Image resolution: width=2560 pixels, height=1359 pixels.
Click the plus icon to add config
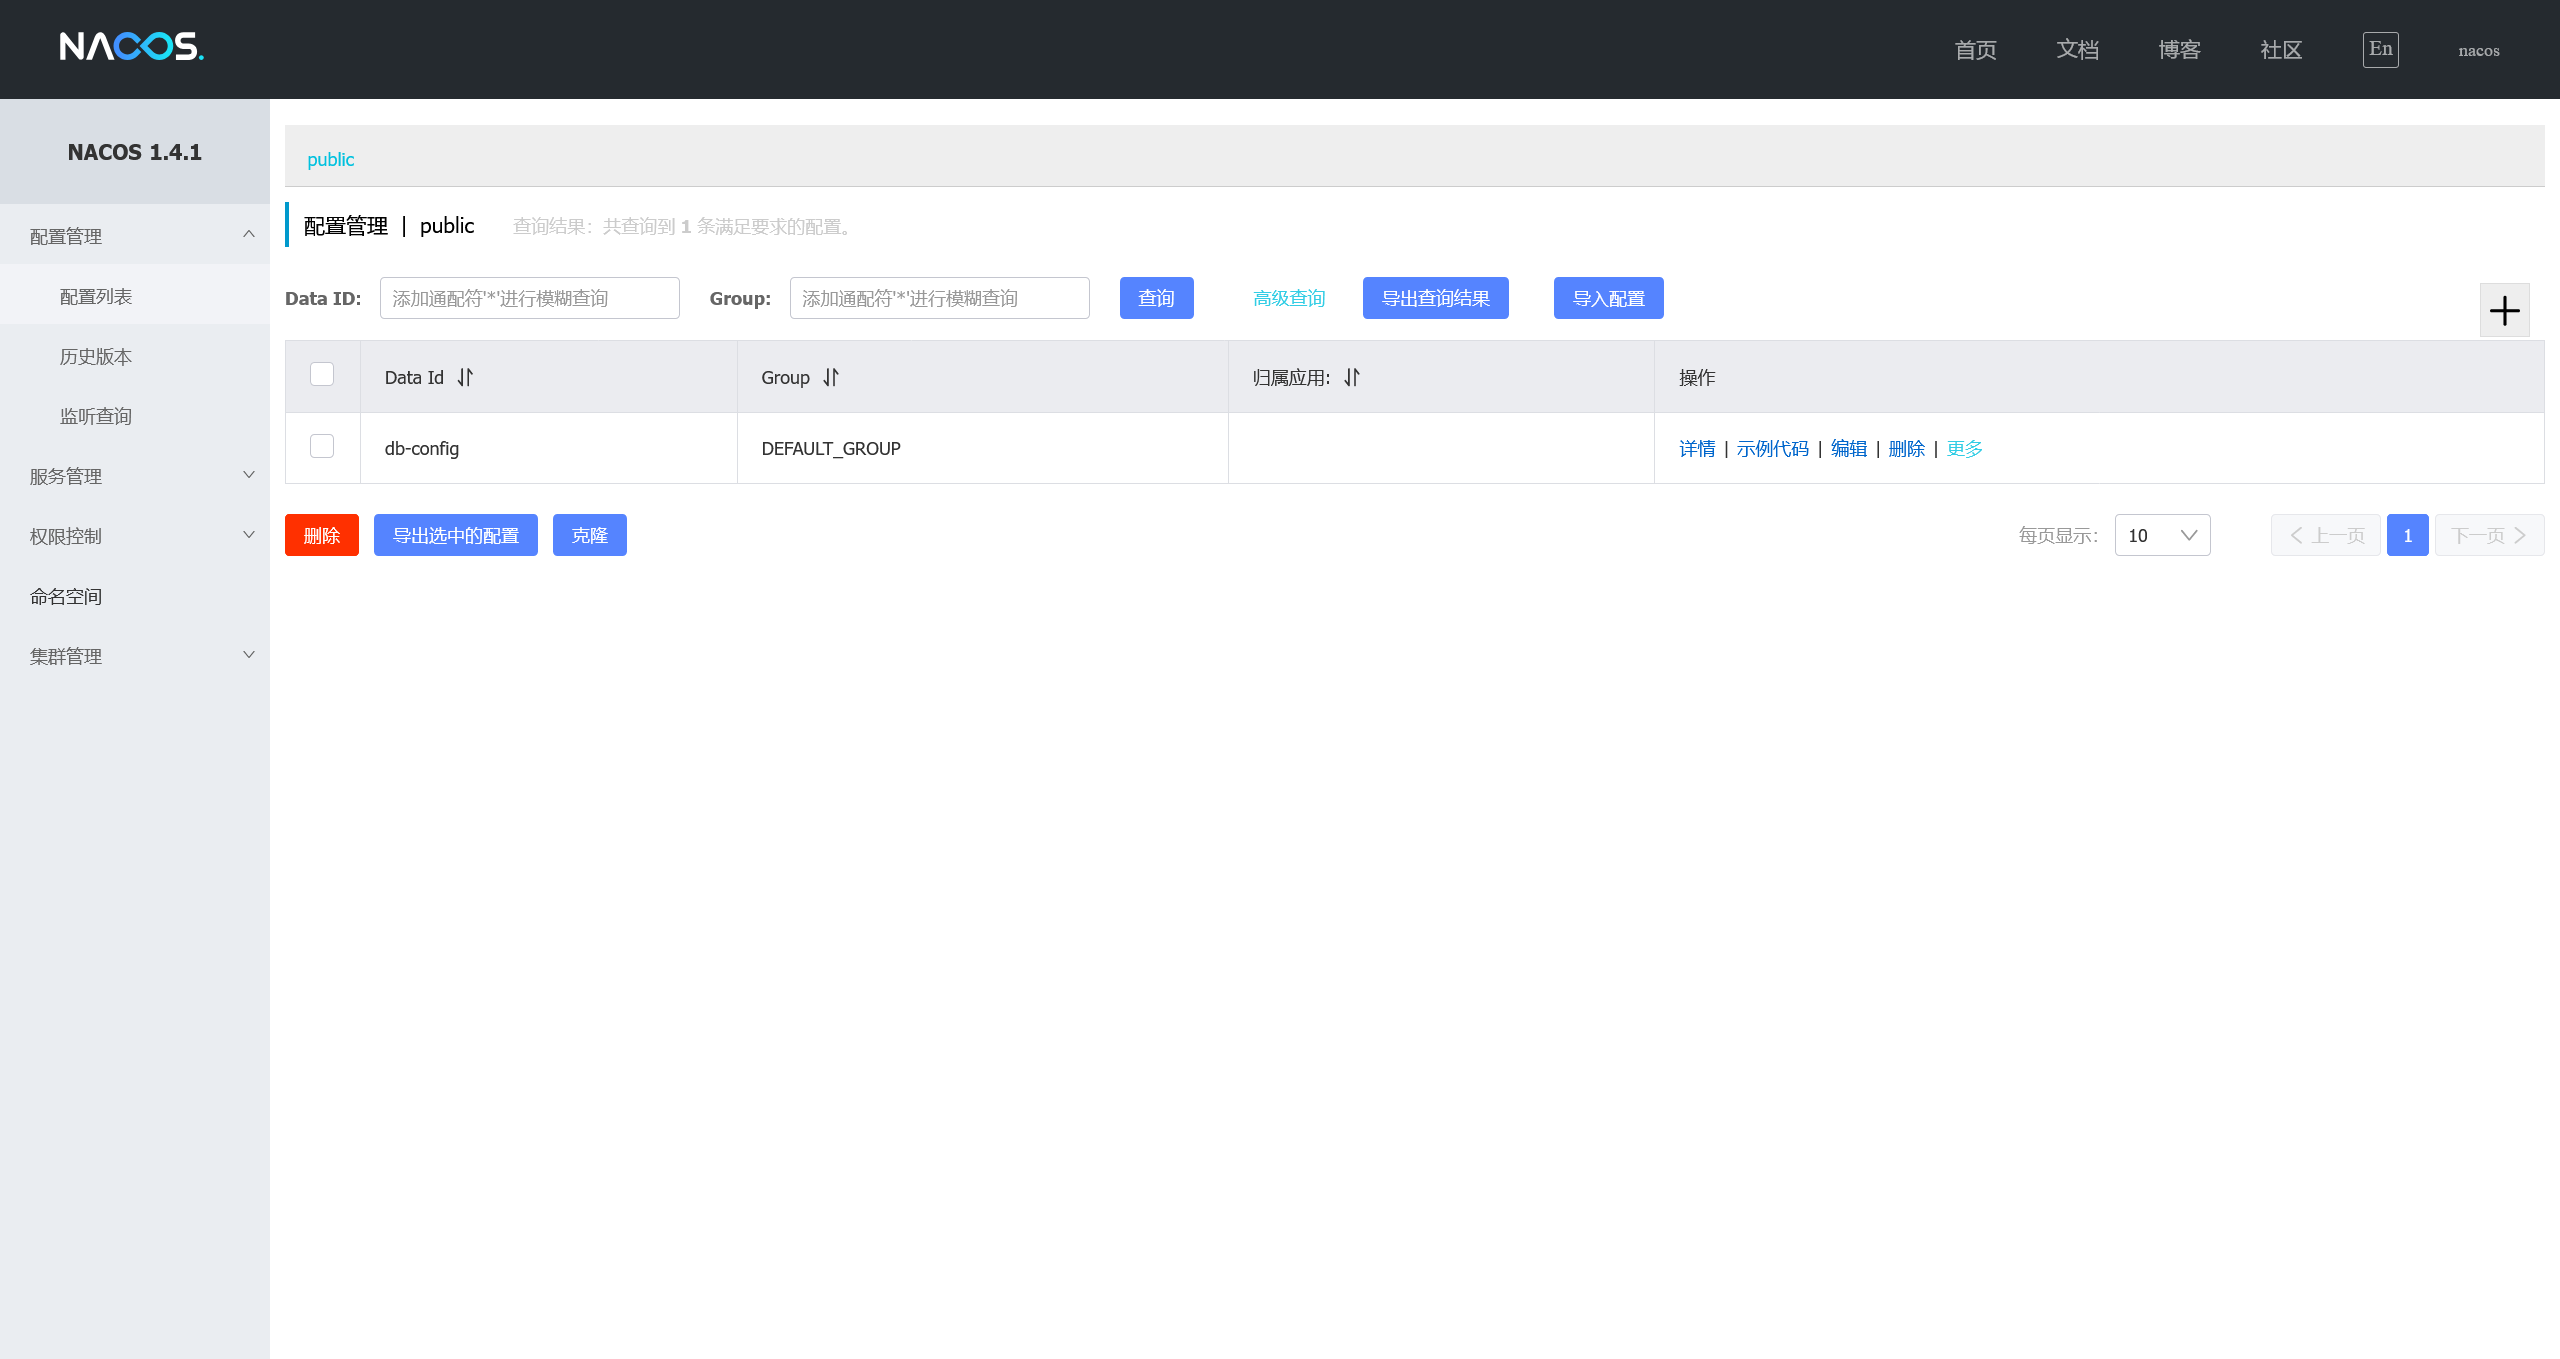click(x=2504, y=311)
